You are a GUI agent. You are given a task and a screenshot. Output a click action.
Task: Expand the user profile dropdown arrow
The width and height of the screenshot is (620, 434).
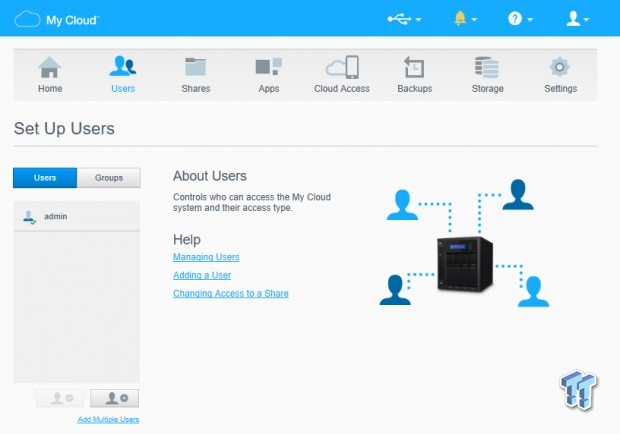(x=586, y=19)
